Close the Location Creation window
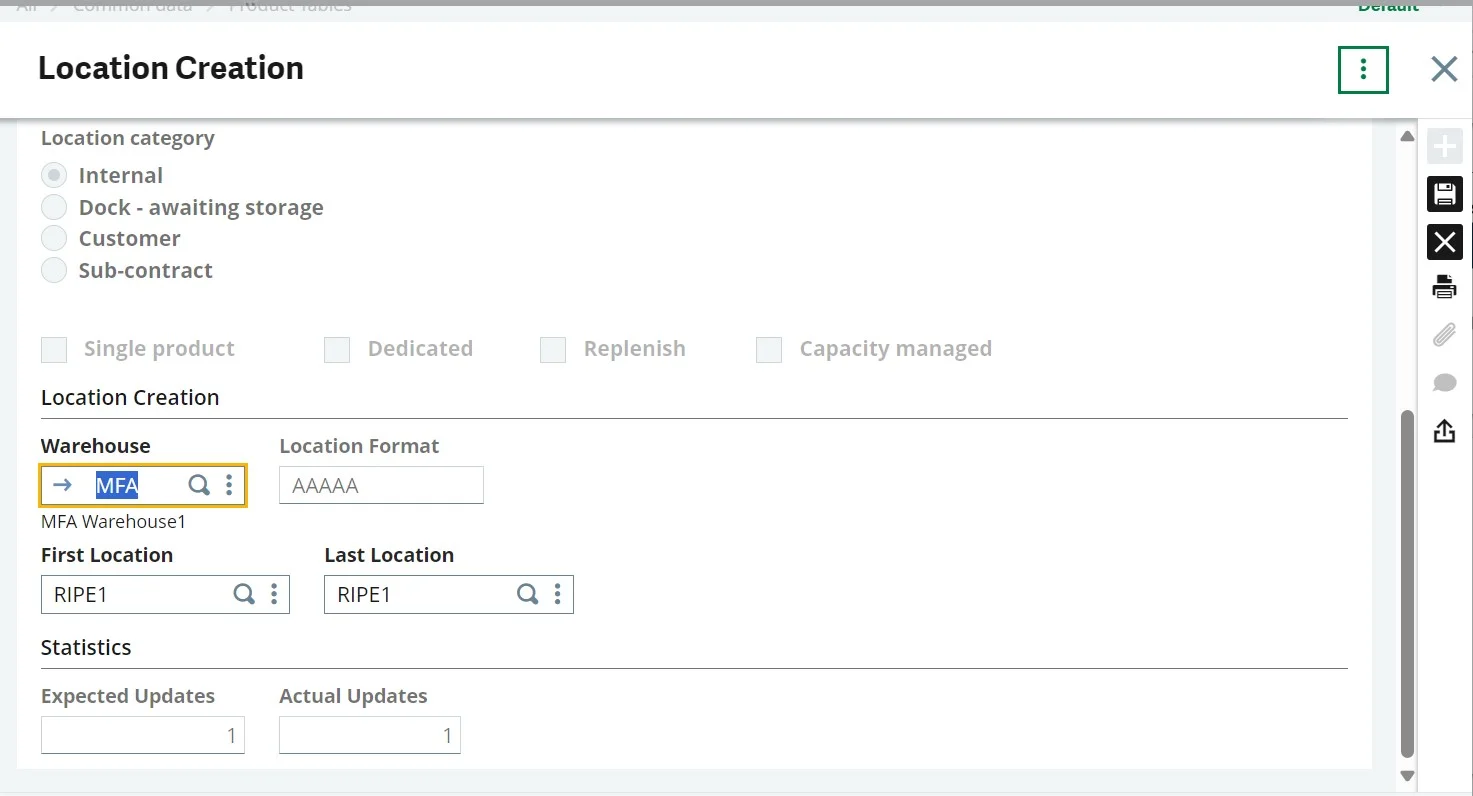This screenshot has height=796, width=1473. coord(1444,69)
